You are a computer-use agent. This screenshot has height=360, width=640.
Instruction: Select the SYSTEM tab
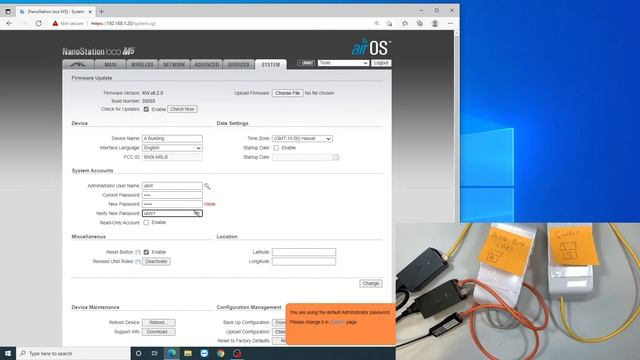[x=271, y=64]
